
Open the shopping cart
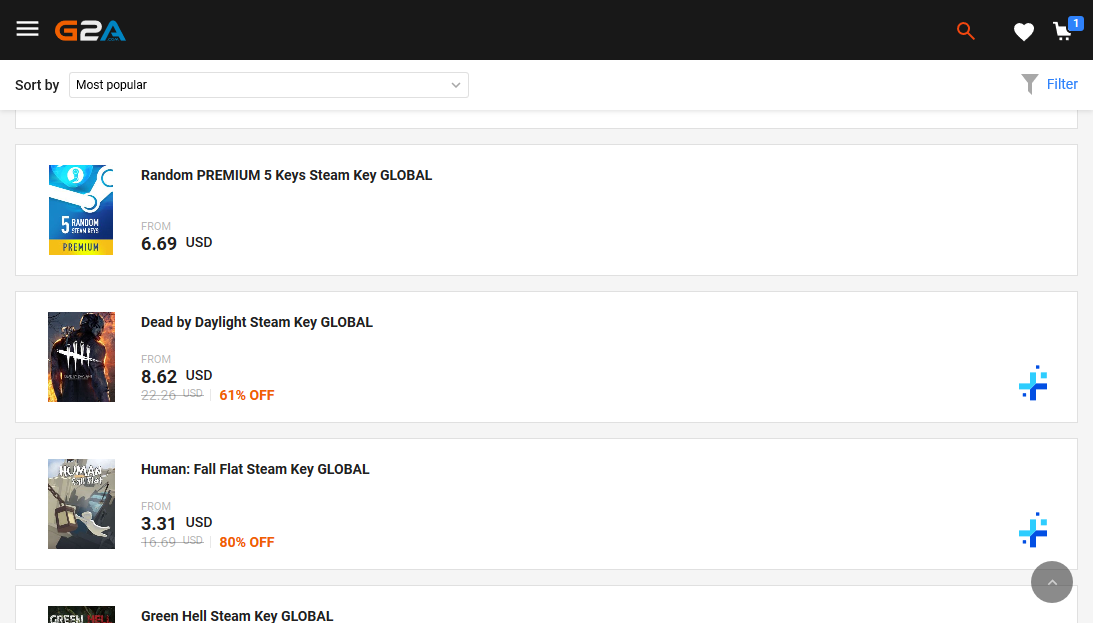click(x=1062, y=32)
